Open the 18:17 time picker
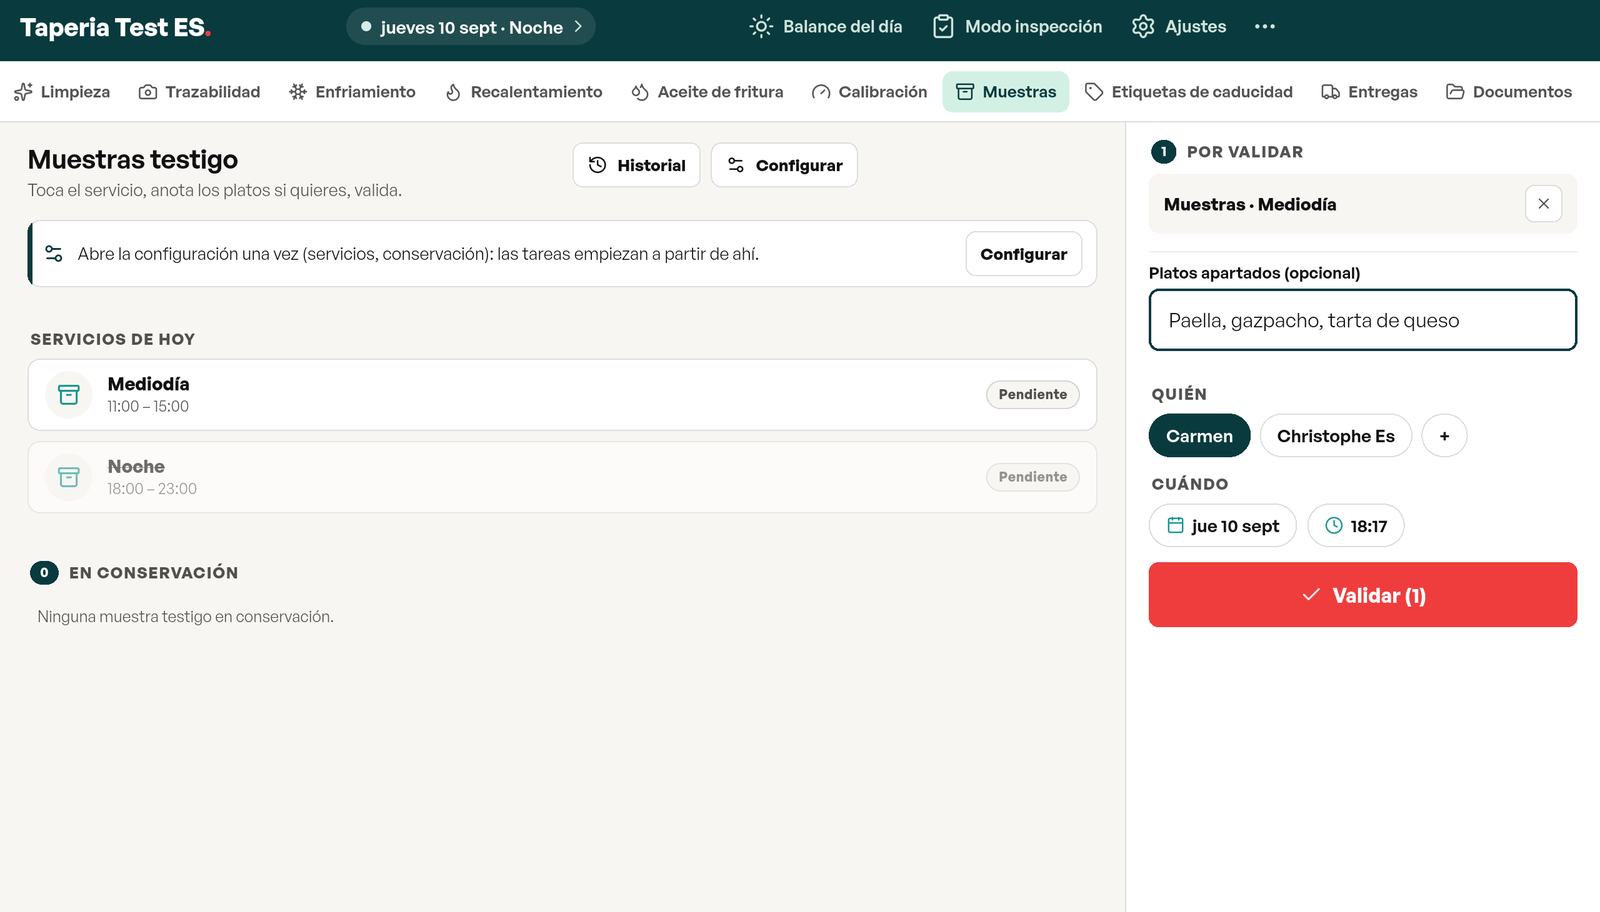 point(1355,526)
